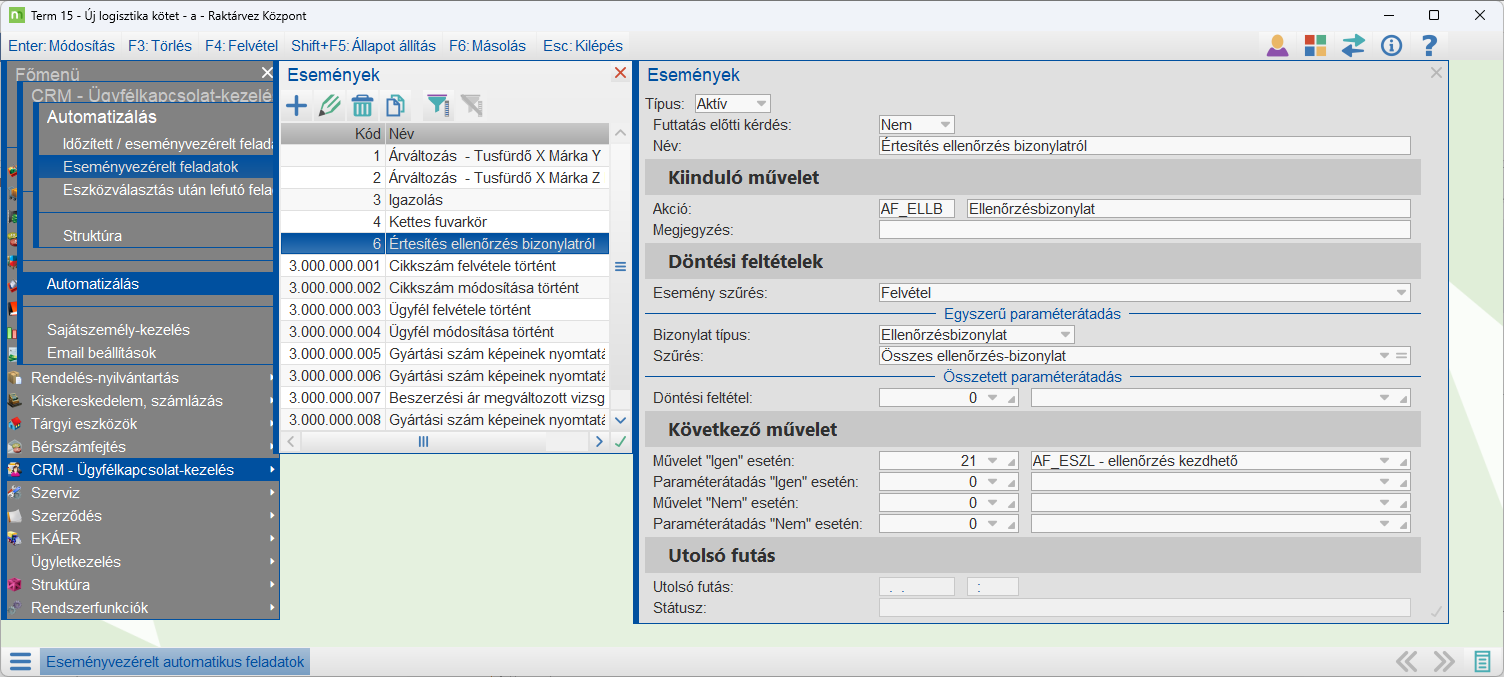Click Esc: Kilépés shortcut button
The width and height of the screenshot is (1504, 677).
click(x=583, y=46)
